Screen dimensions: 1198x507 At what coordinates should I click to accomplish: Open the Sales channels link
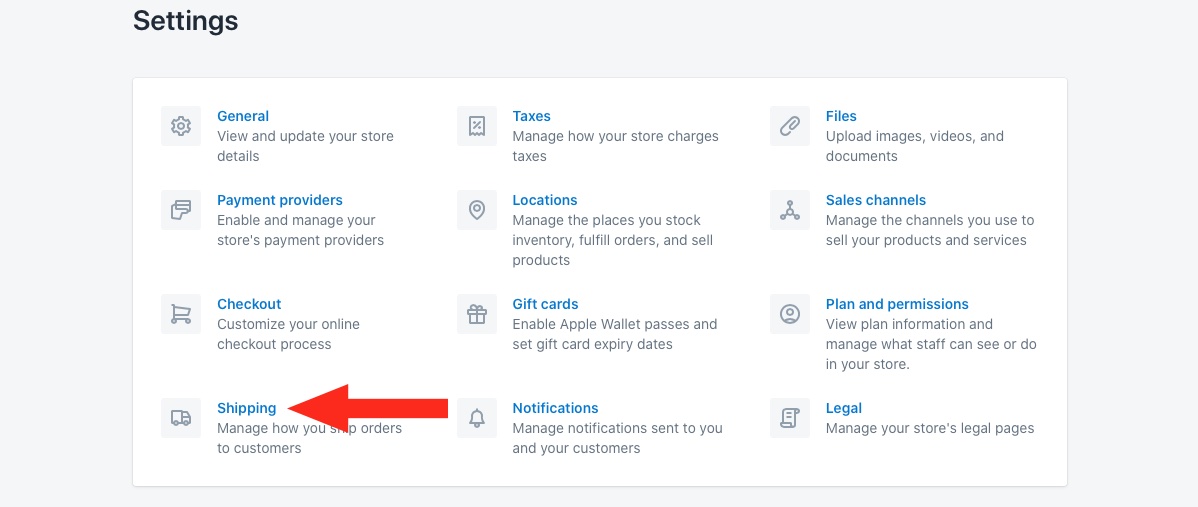875,200
